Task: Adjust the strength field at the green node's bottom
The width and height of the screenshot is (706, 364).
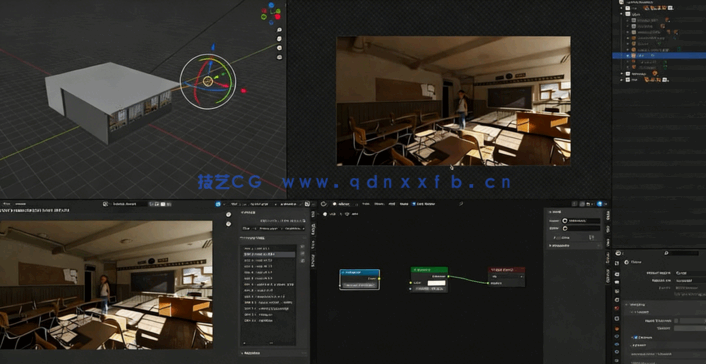Action: (x=429, y=289)
